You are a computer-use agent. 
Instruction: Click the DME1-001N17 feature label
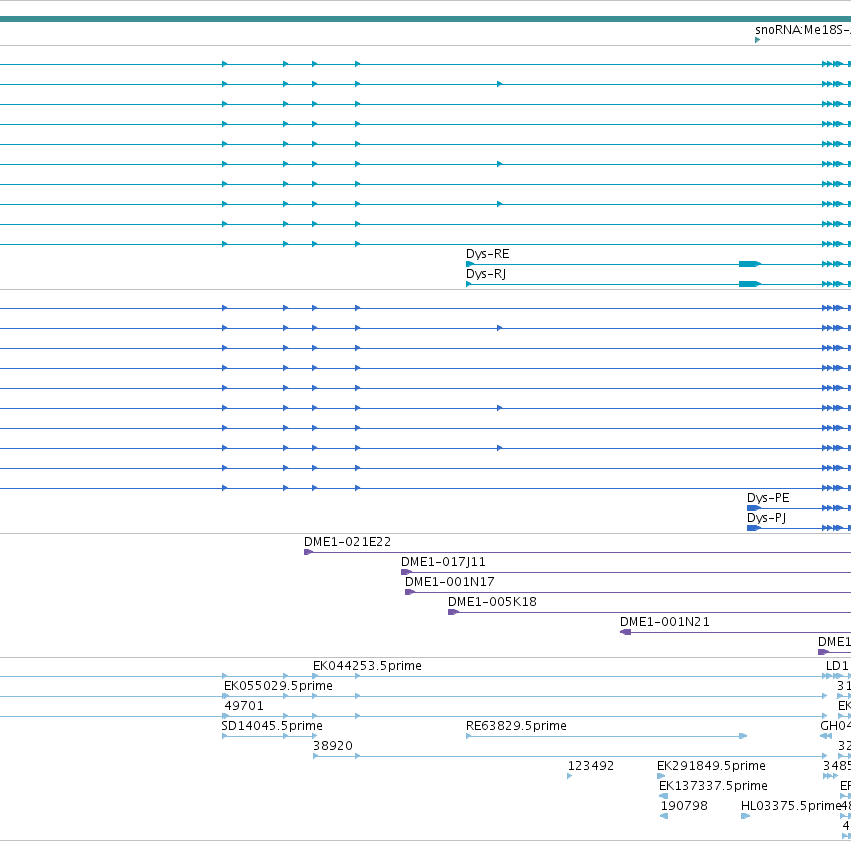450,582
